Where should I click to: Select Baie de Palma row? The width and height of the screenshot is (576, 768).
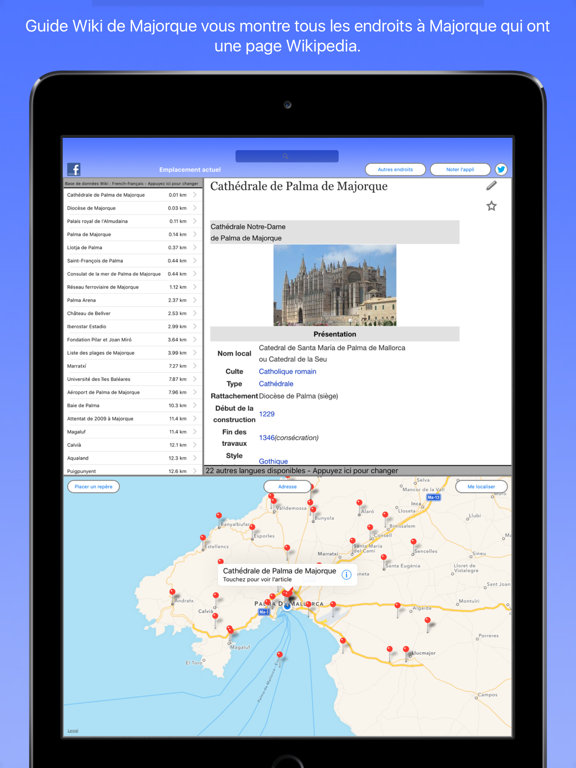[133, 406]
